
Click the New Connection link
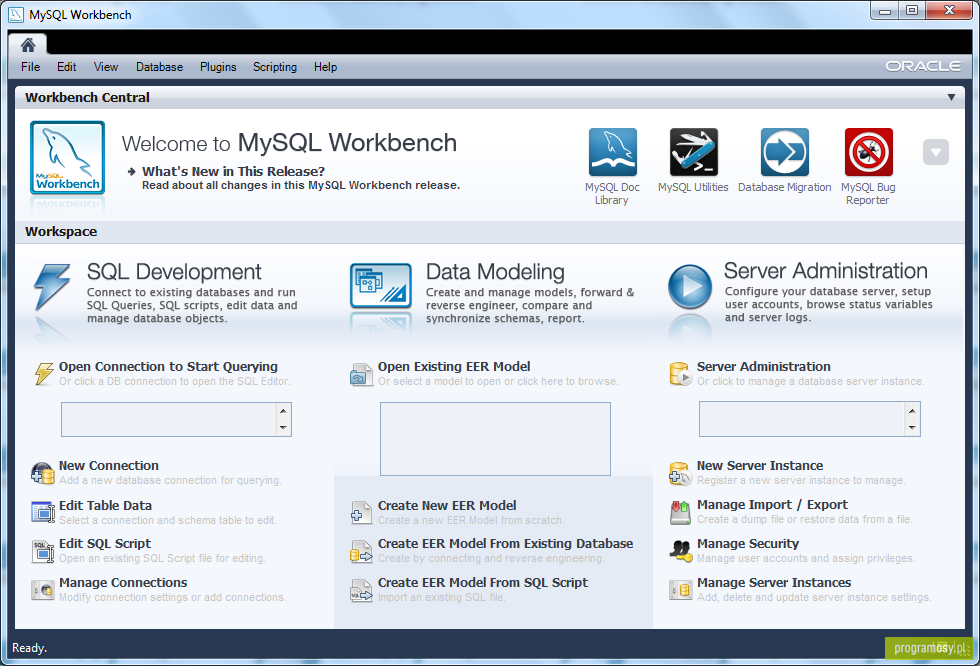pyautogui.click(x=109, y=465)
